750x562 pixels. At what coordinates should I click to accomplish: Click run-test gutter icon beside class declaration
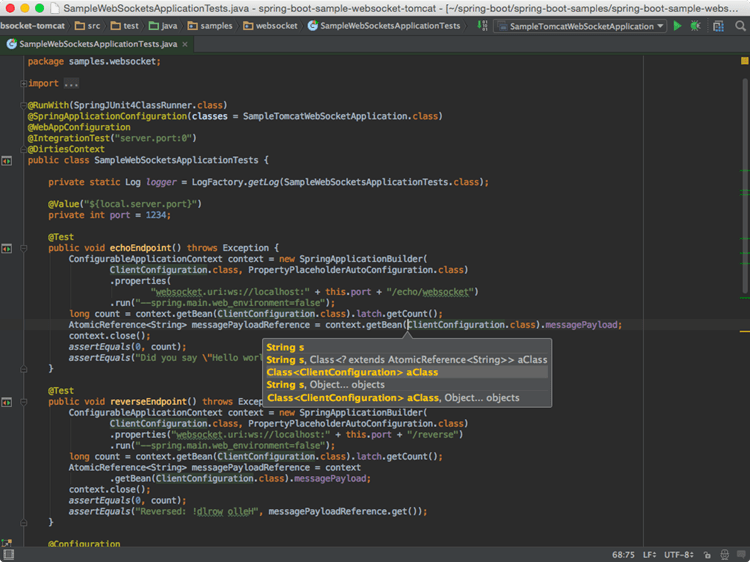(6, 161)
